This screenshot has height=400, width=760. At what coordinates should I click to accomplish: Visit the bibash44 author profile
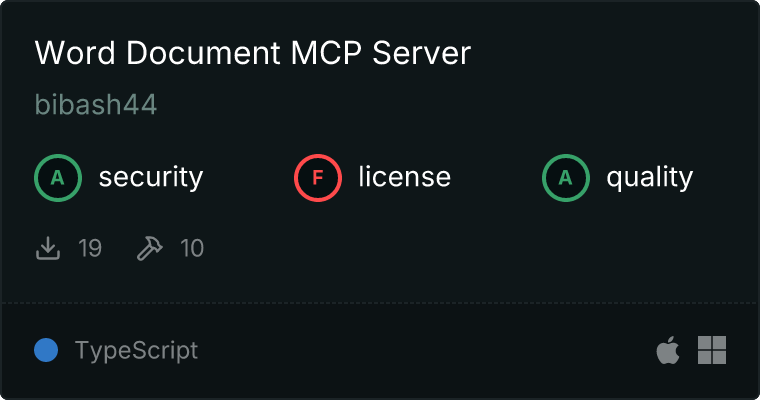click(x=96, y=105)
